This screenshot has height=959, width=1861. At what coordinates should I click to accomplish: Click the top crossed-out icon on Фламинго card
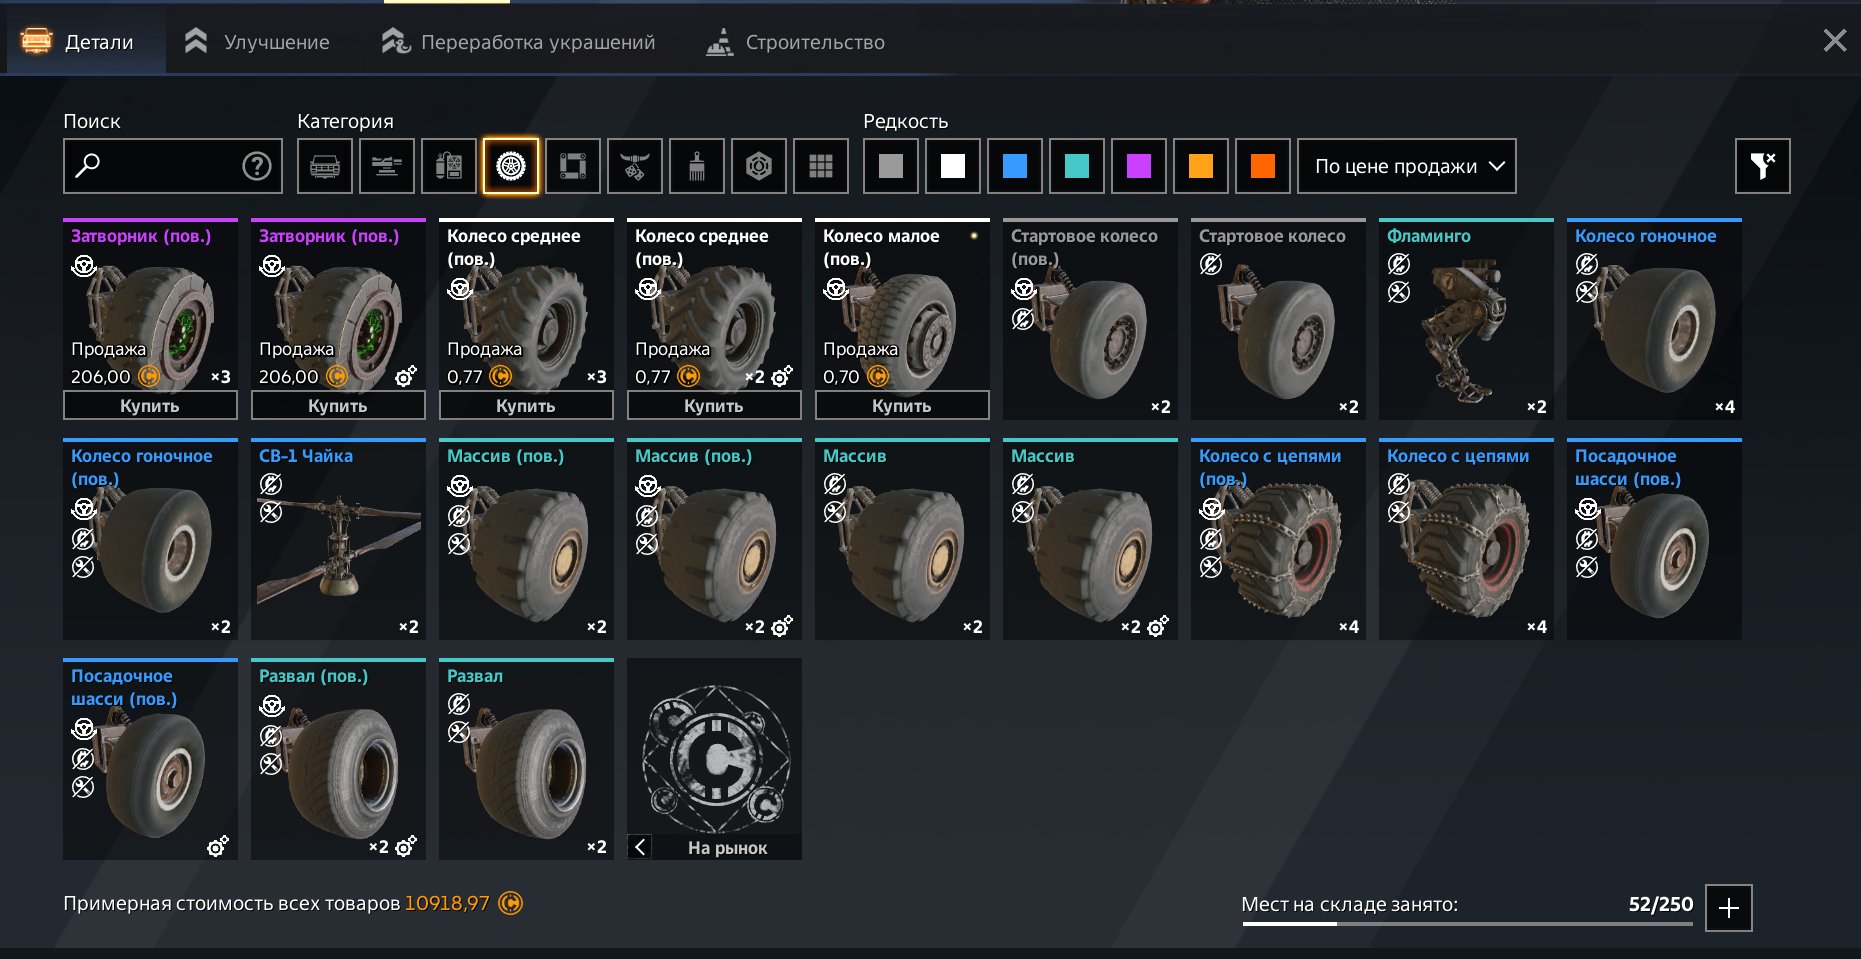pyautogui.click(x=1399, y=265)
